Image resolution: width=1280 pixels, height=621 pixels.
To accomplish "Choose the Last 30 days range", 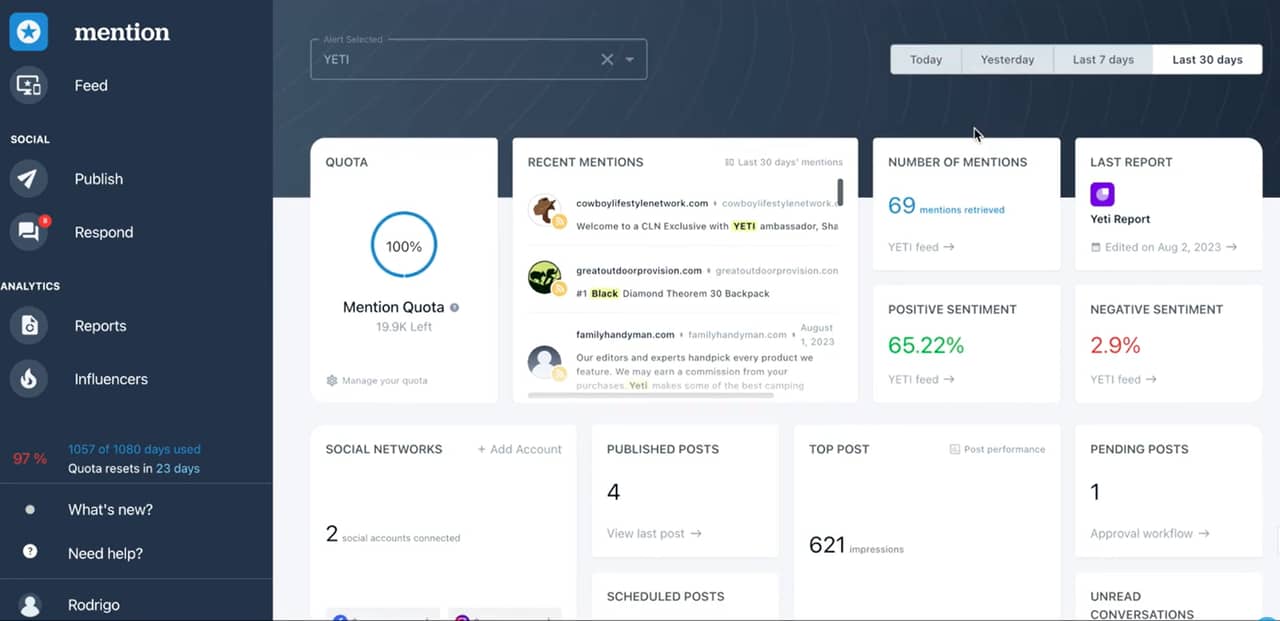I will pyautogui.click(x=1207, y=60).
